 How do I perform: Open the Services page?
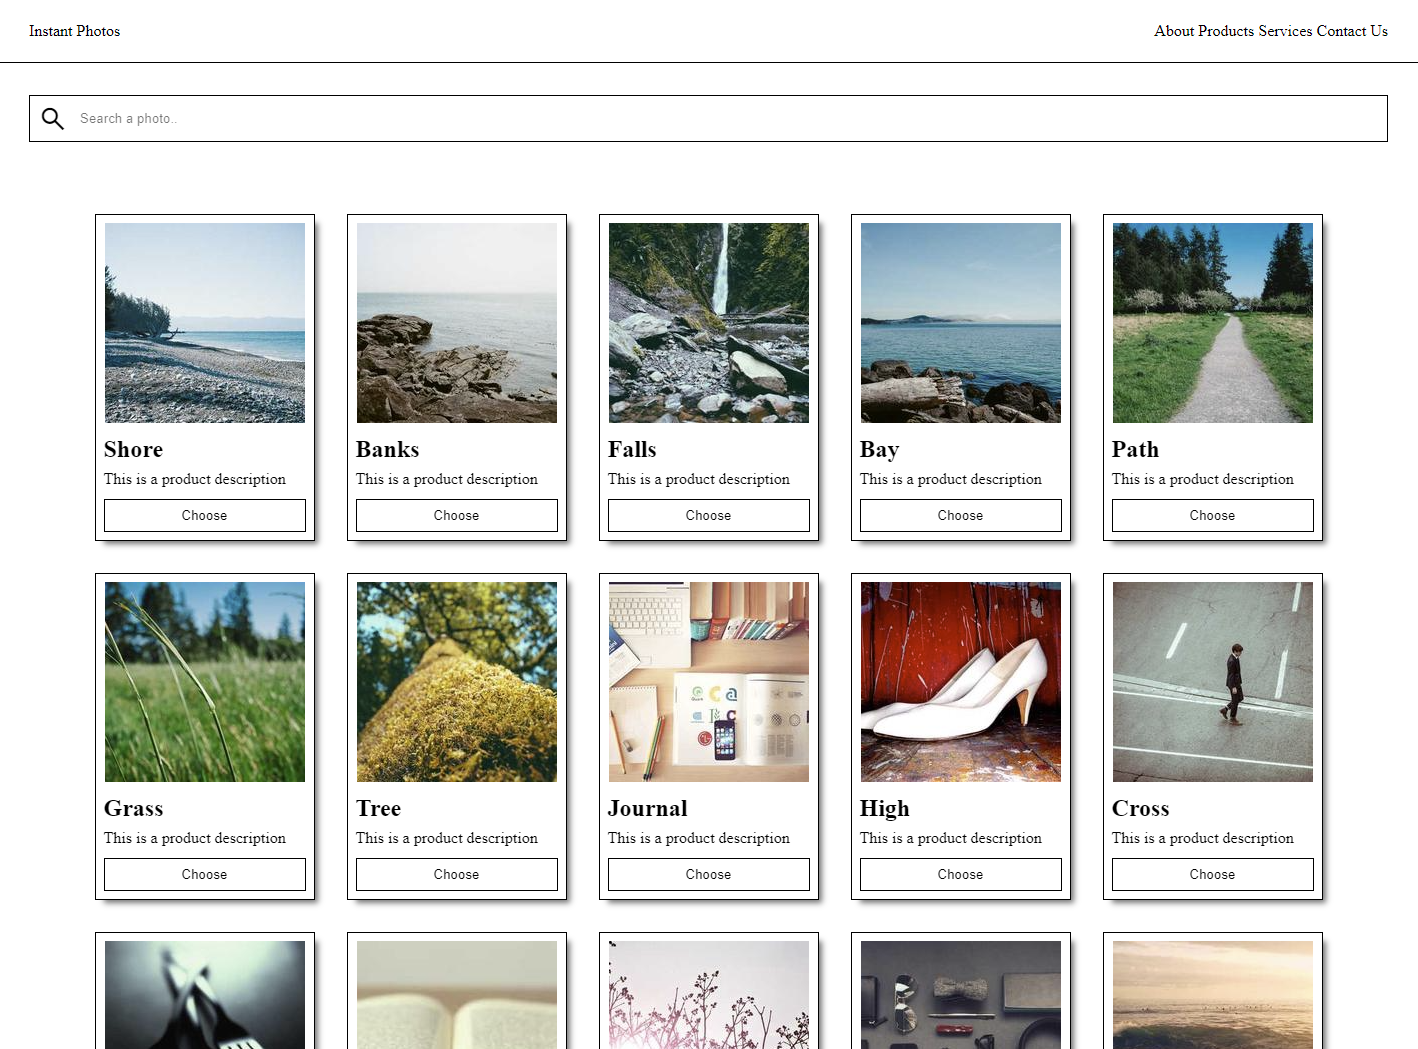pyautogui.click(x=1287, y=31)
